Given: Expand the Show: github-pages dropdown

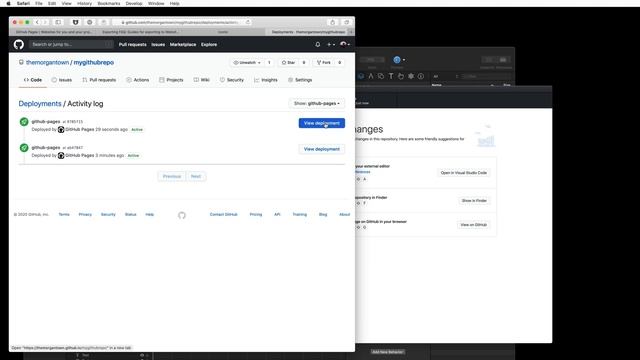Looking at the screenshot, I should coord(317,104).
